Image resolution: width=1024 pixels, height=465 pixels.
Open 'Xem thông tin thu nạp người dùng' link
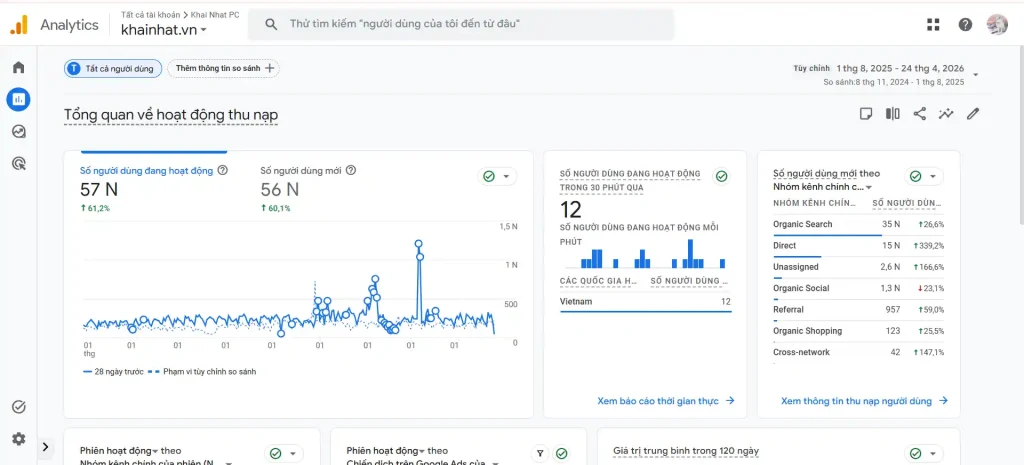(x=865, y=401)
